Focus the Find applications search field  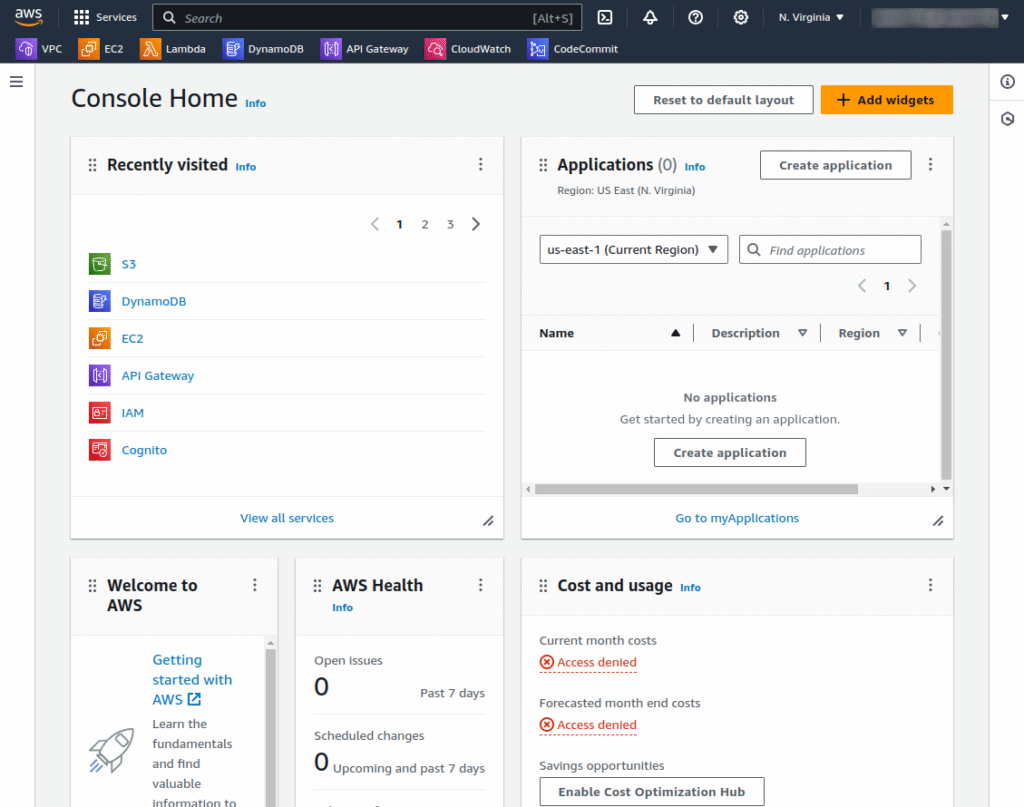[x=830, y=249]
